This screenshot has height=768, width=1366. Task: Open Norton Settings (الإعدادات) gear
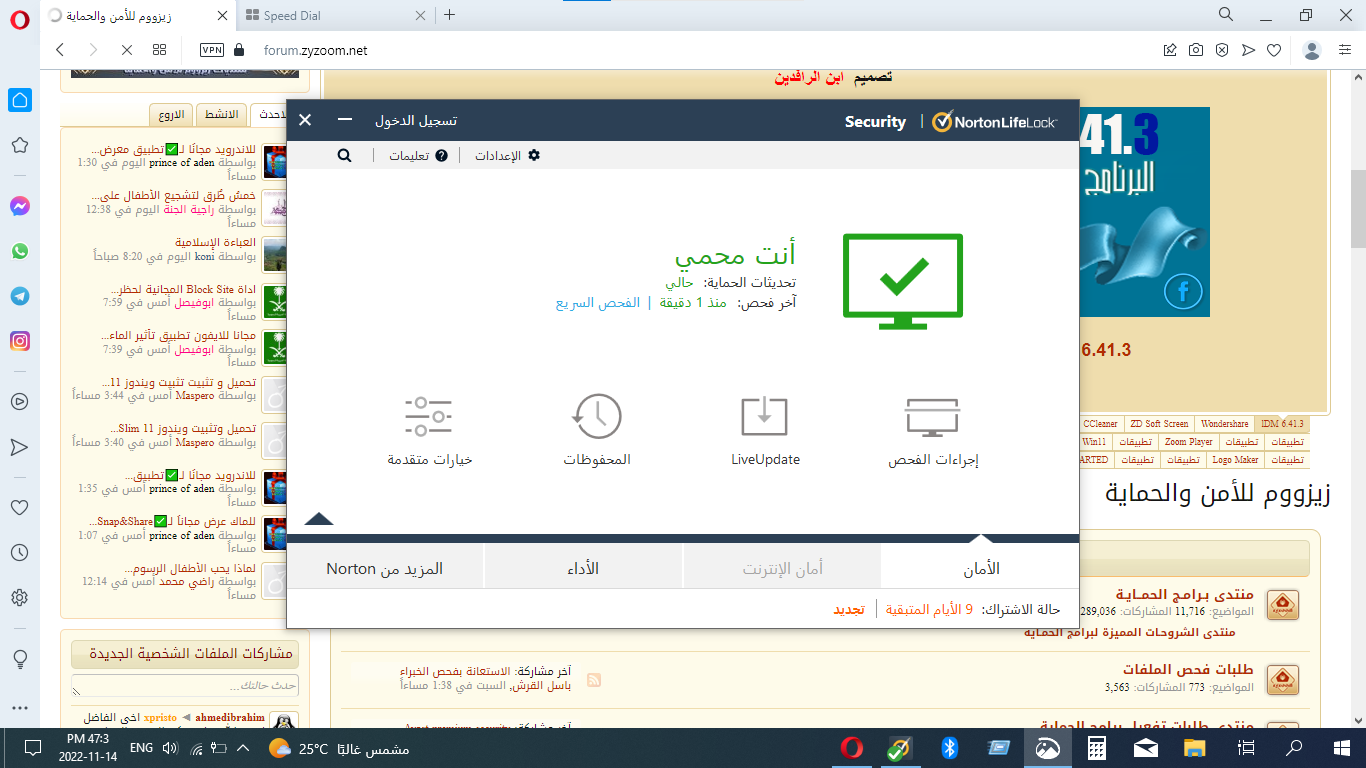(507, 155)
